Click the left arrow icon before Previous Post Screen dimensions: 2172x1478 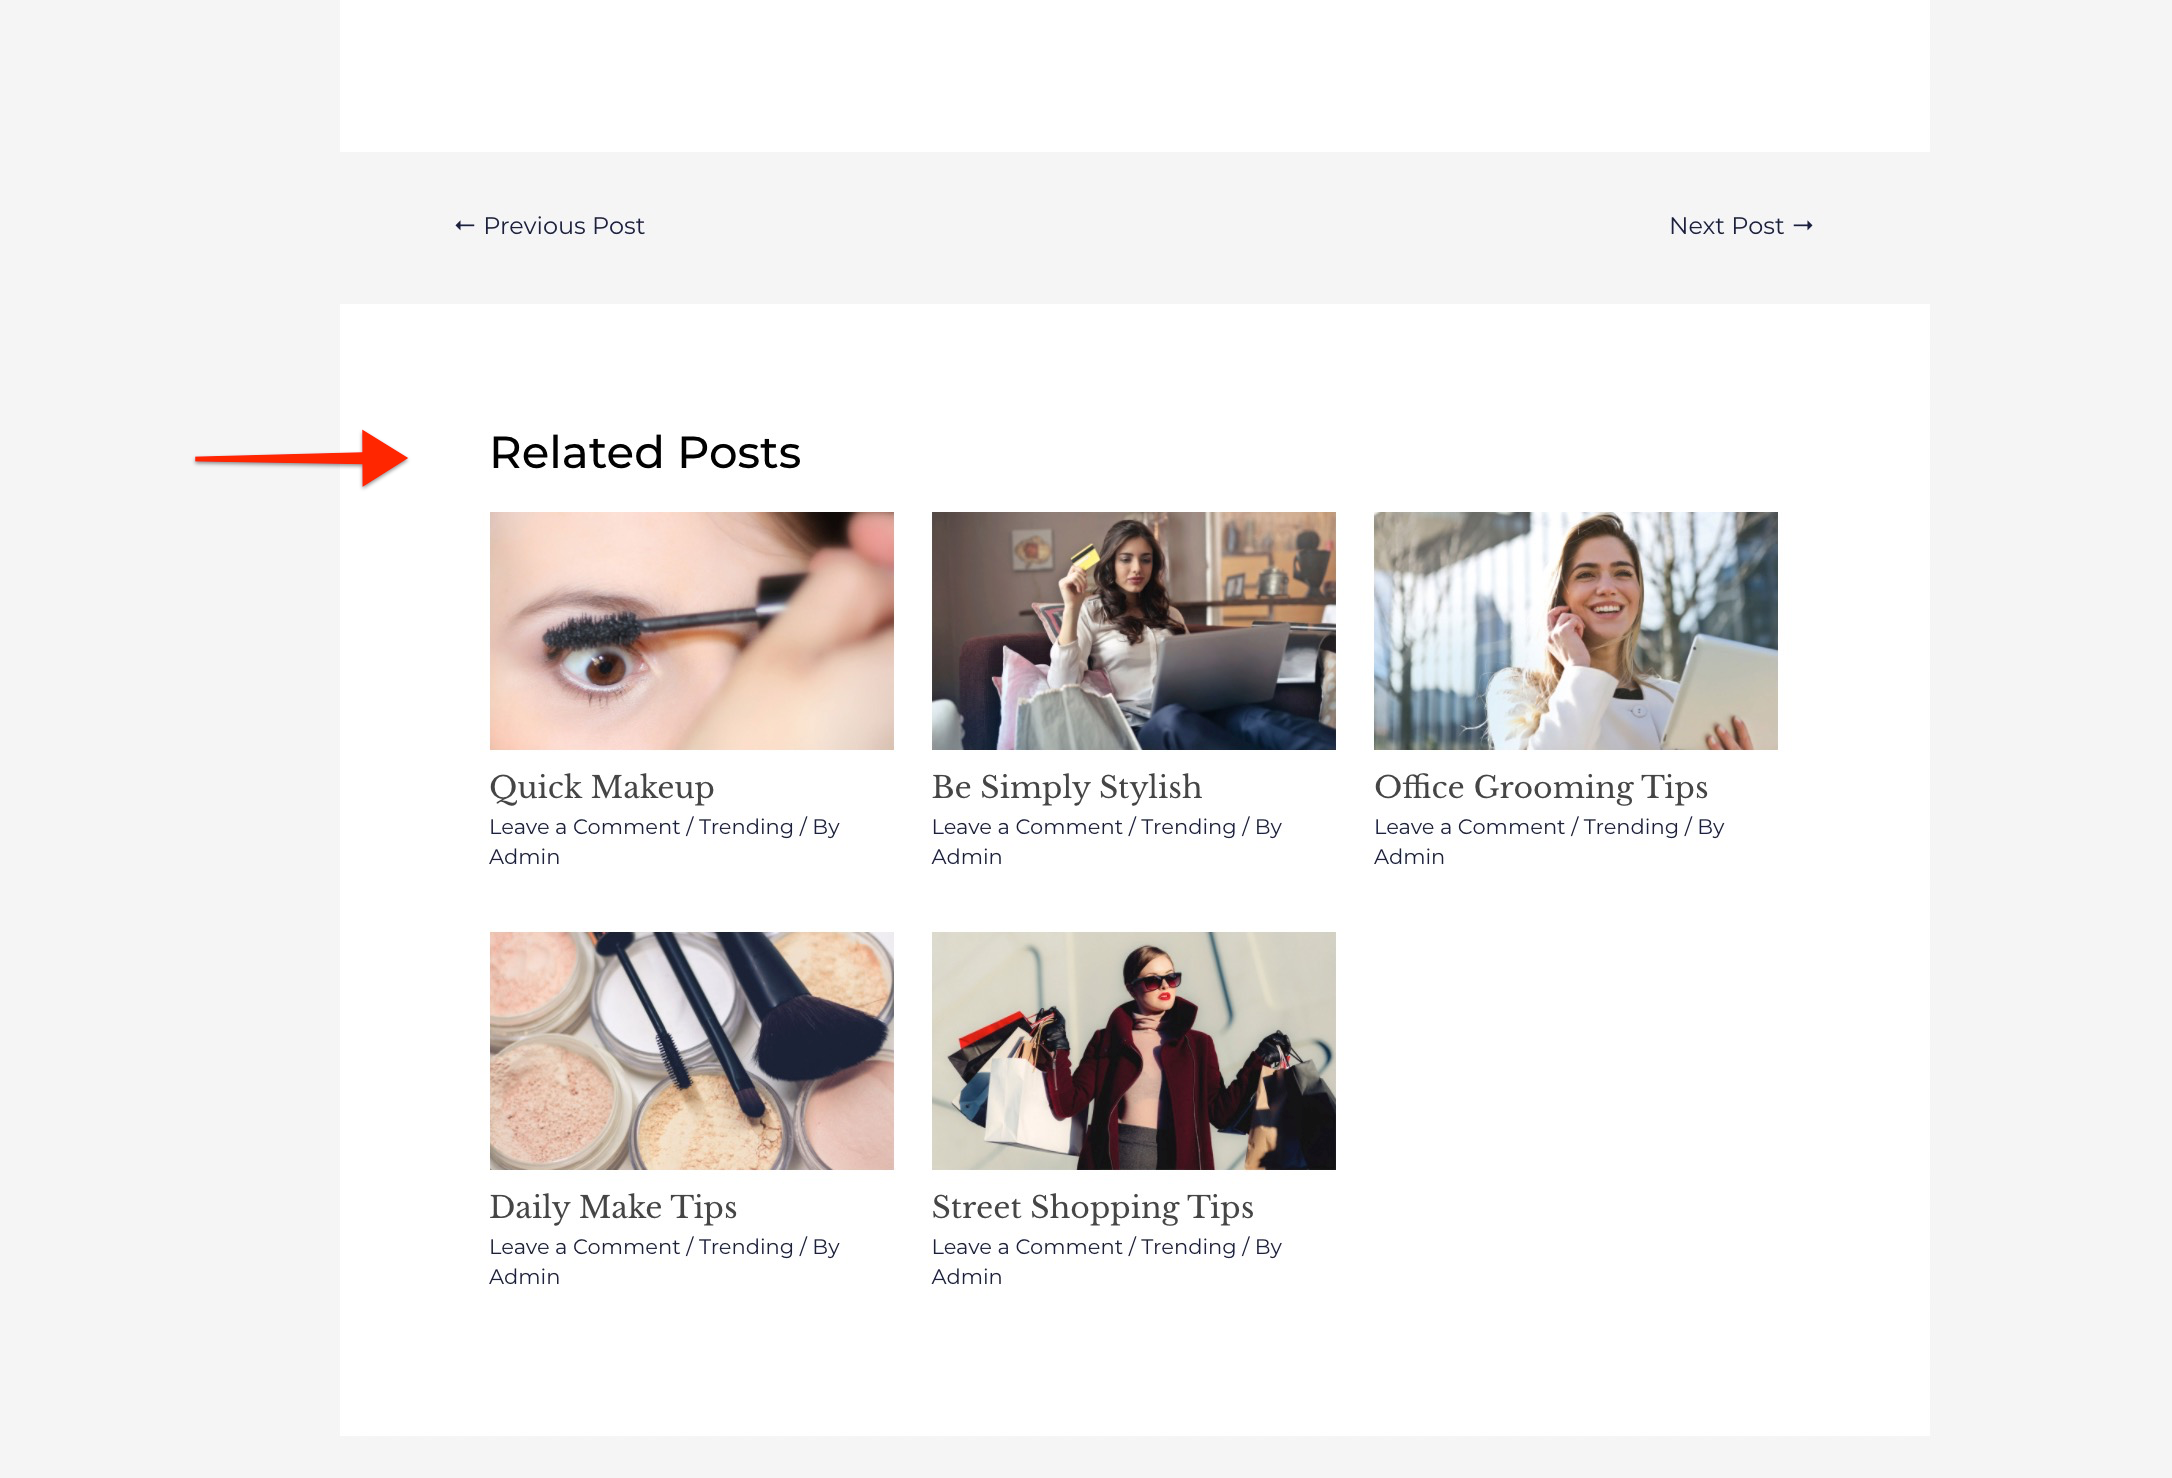tap(463, 226)
